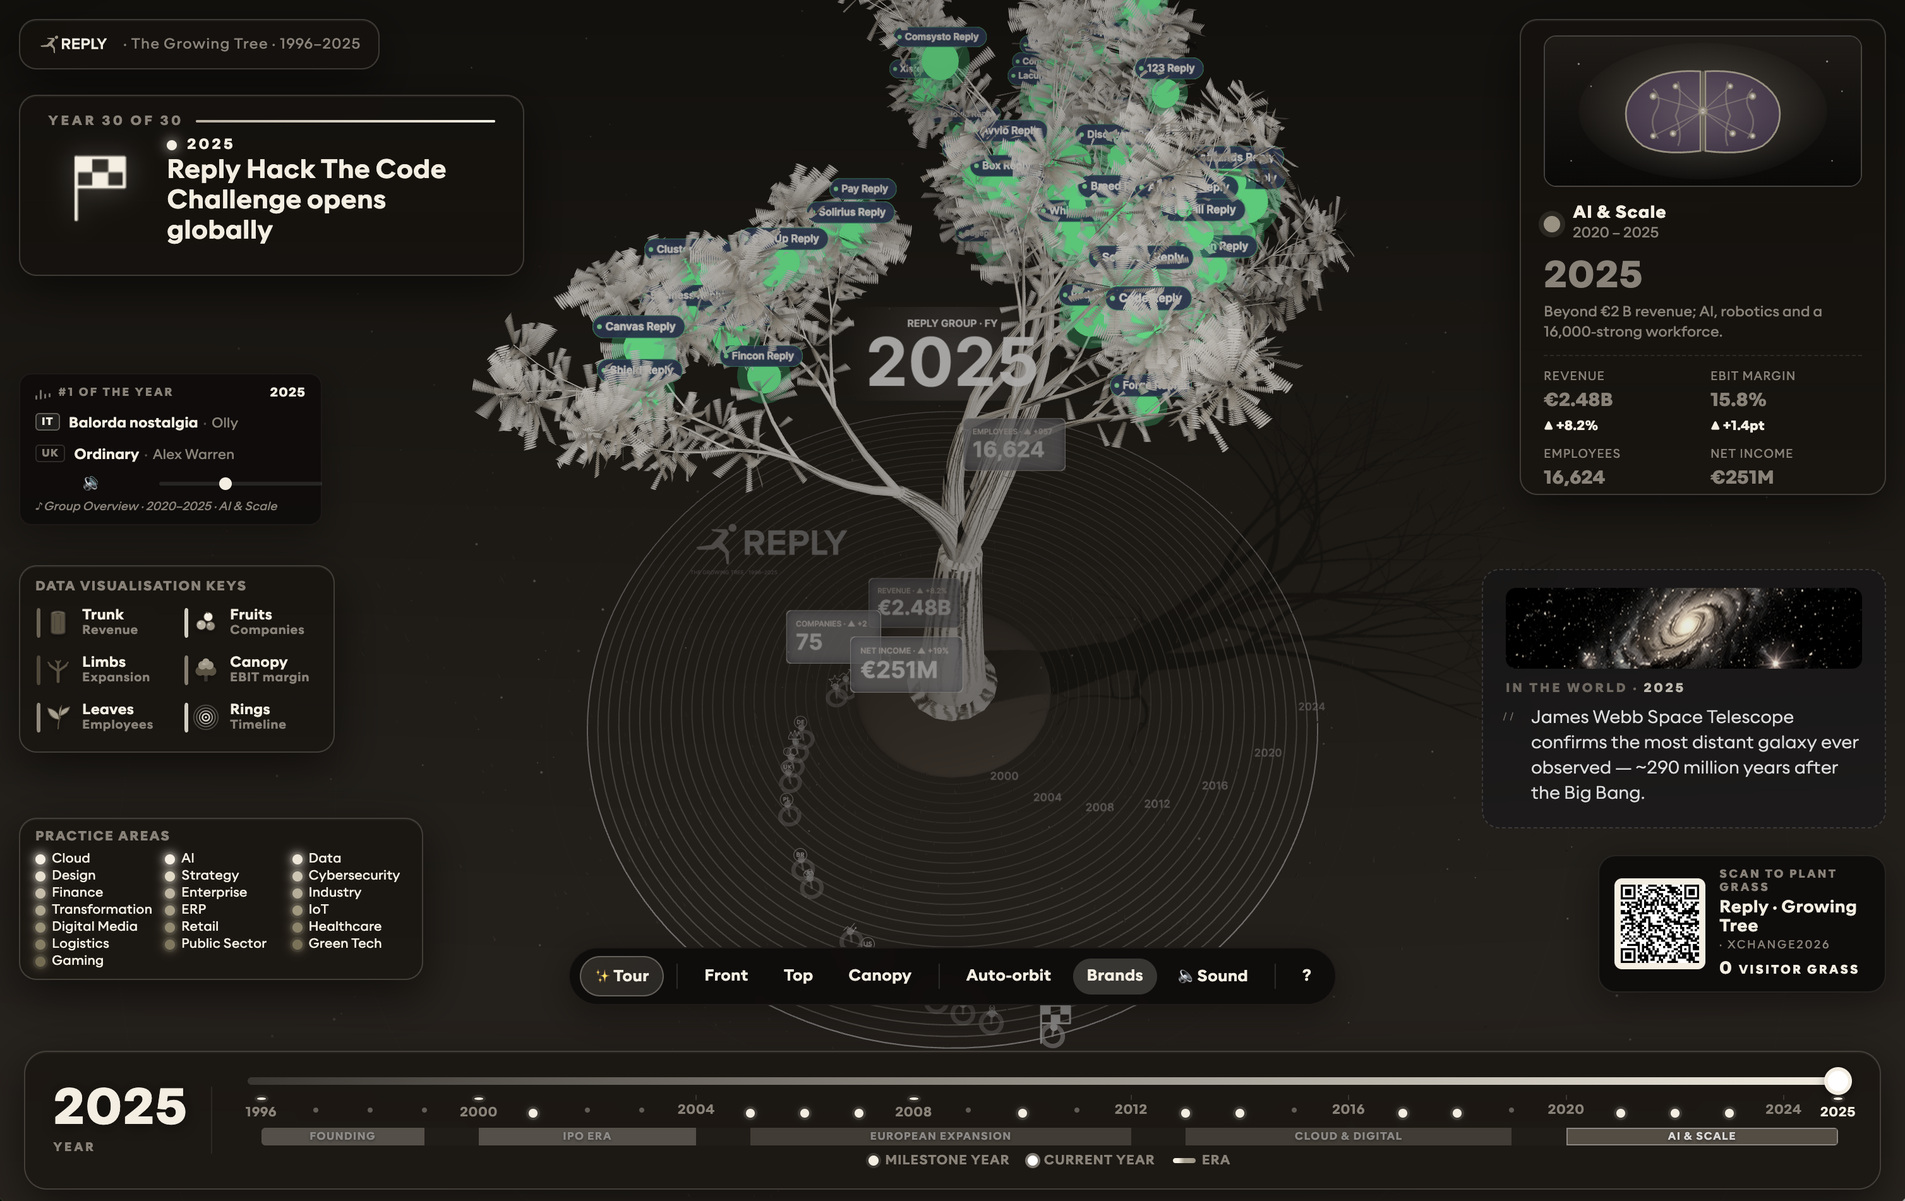Switch to Canopy view

pyautogui.click(x=880, y=975)
